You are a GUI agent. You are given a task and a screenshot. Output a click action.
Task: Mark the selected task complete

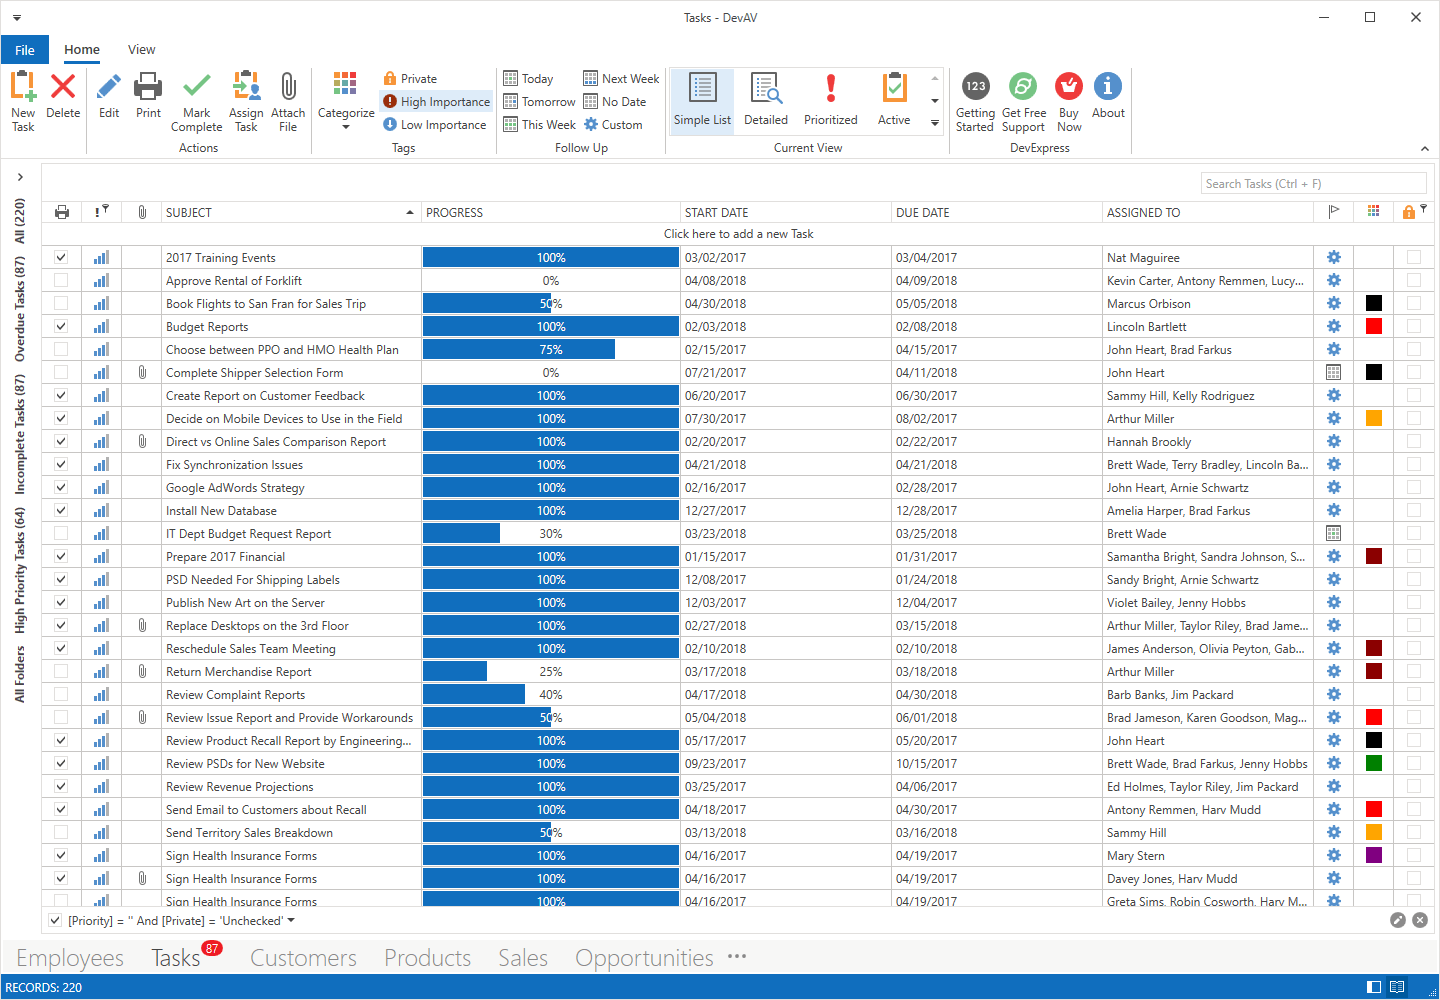(196, 100)
